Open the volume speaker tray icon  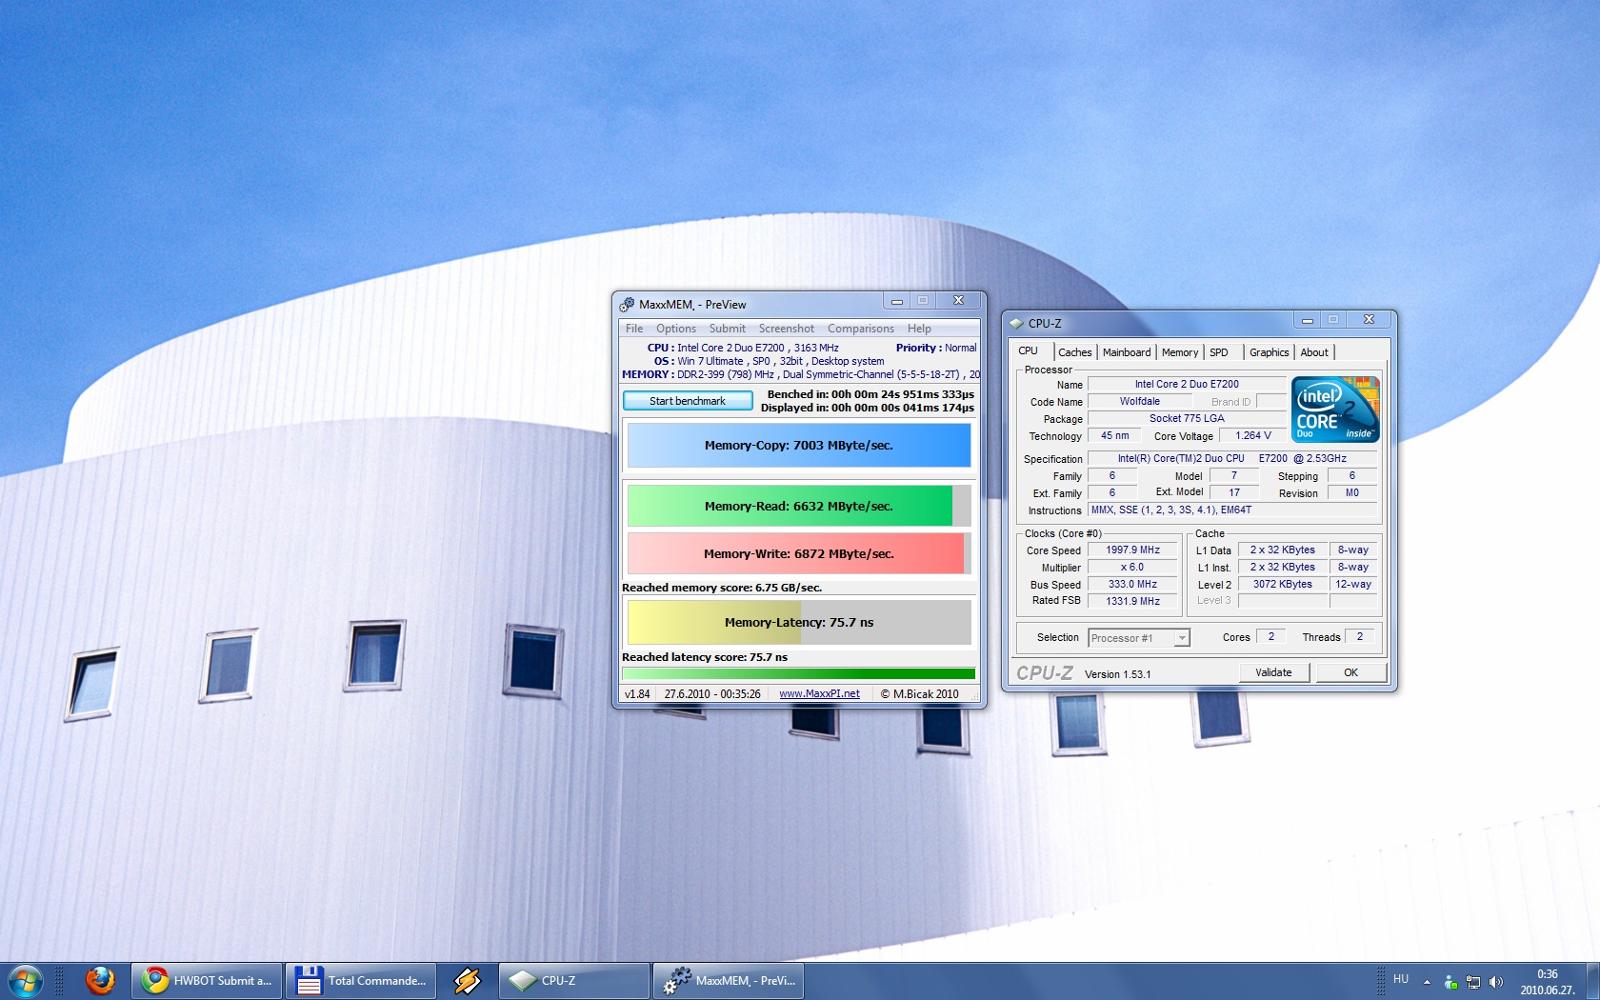tap(1496, 982)
